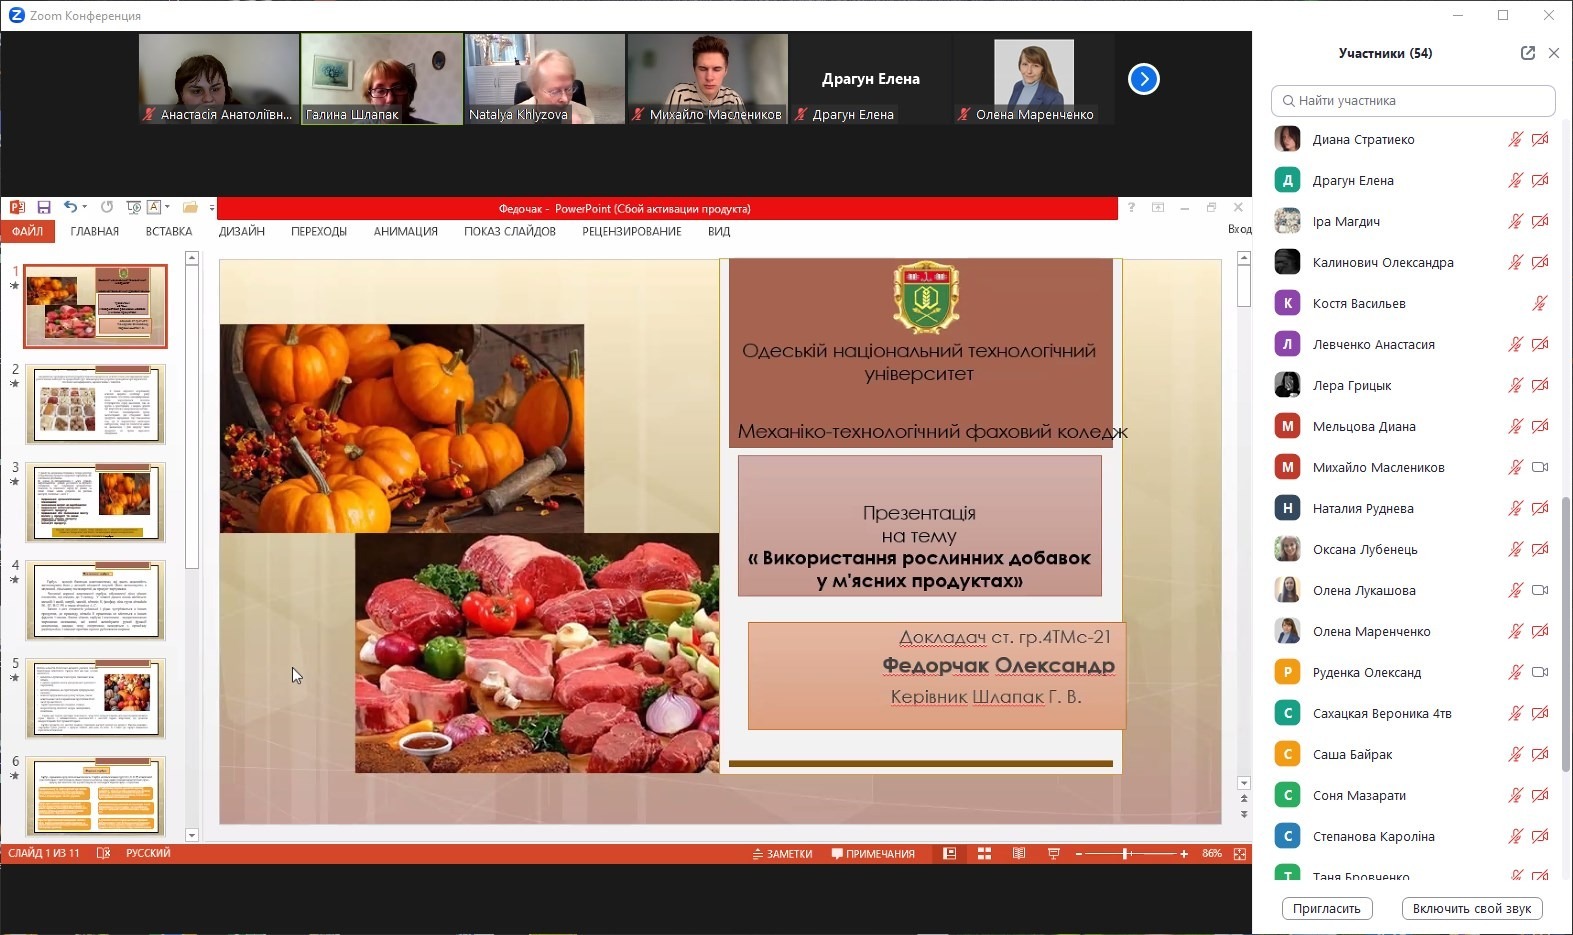1573x935 pixels.
Task: Expand the dropdown next to the 'A' icon
Action: click(x=167, y=207)
